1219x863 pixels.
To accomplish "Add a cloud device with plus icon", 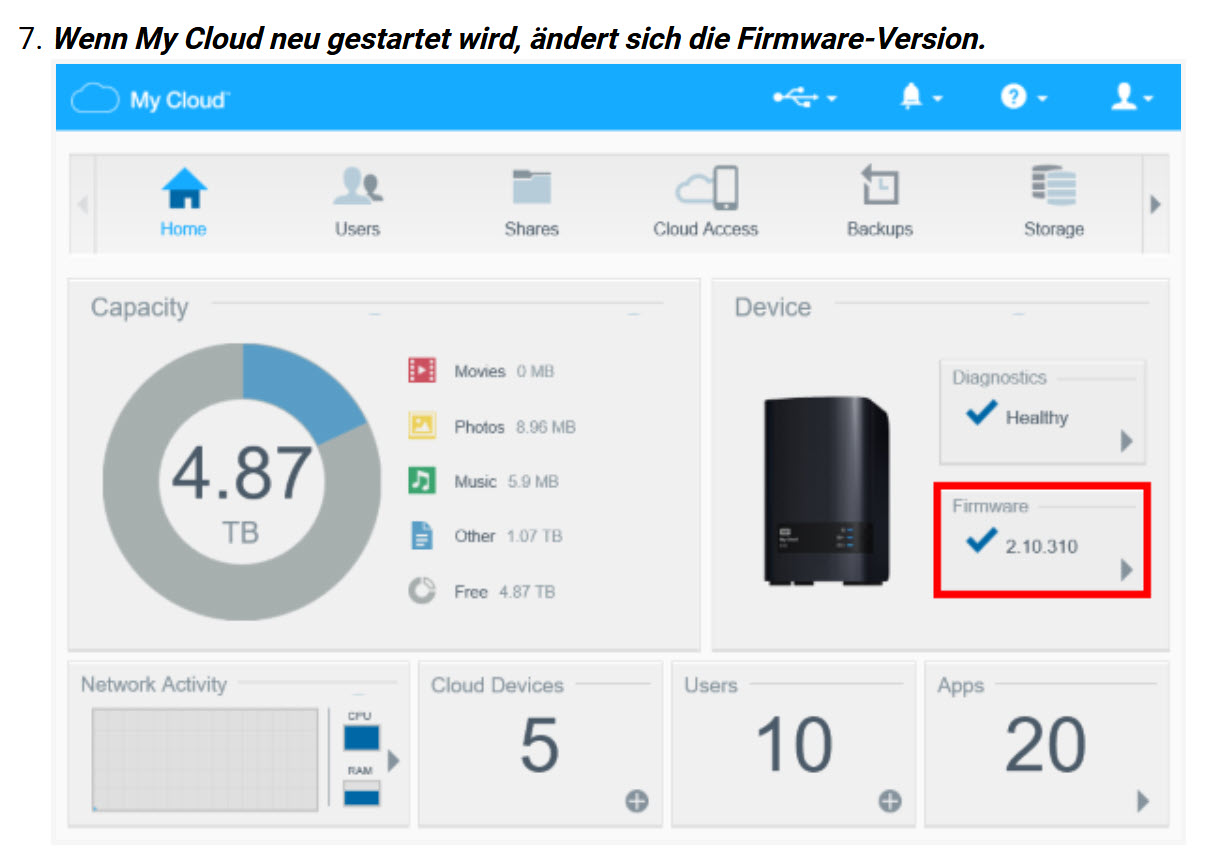I will coord(637,801).
